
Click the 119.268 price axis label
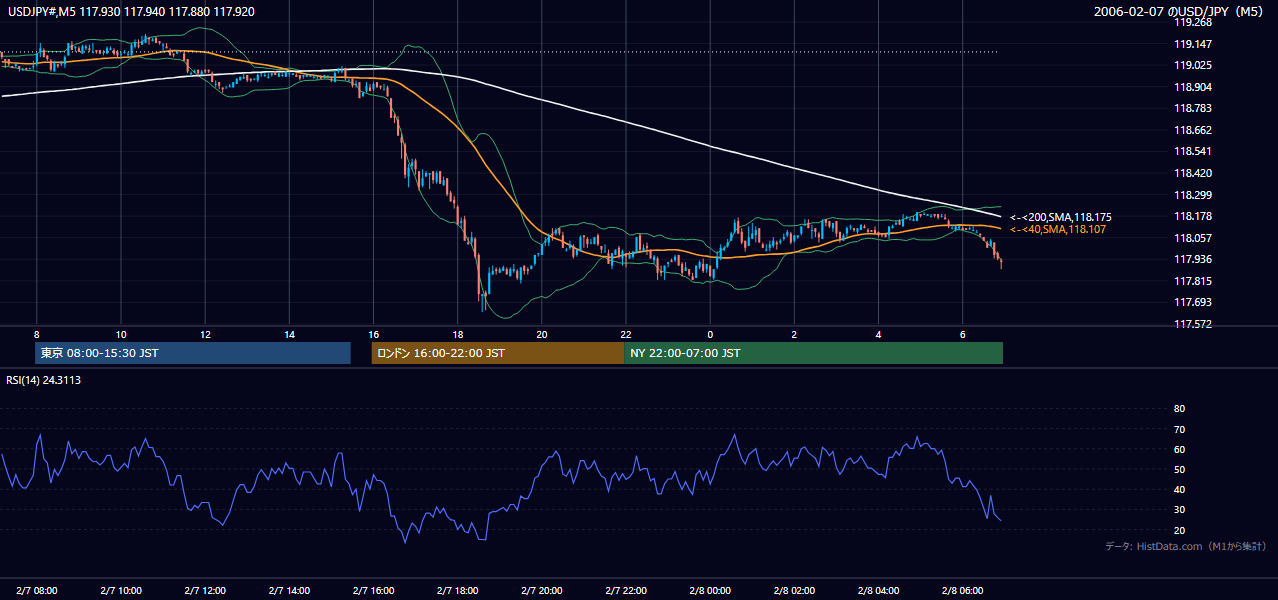coord(1193,22)
